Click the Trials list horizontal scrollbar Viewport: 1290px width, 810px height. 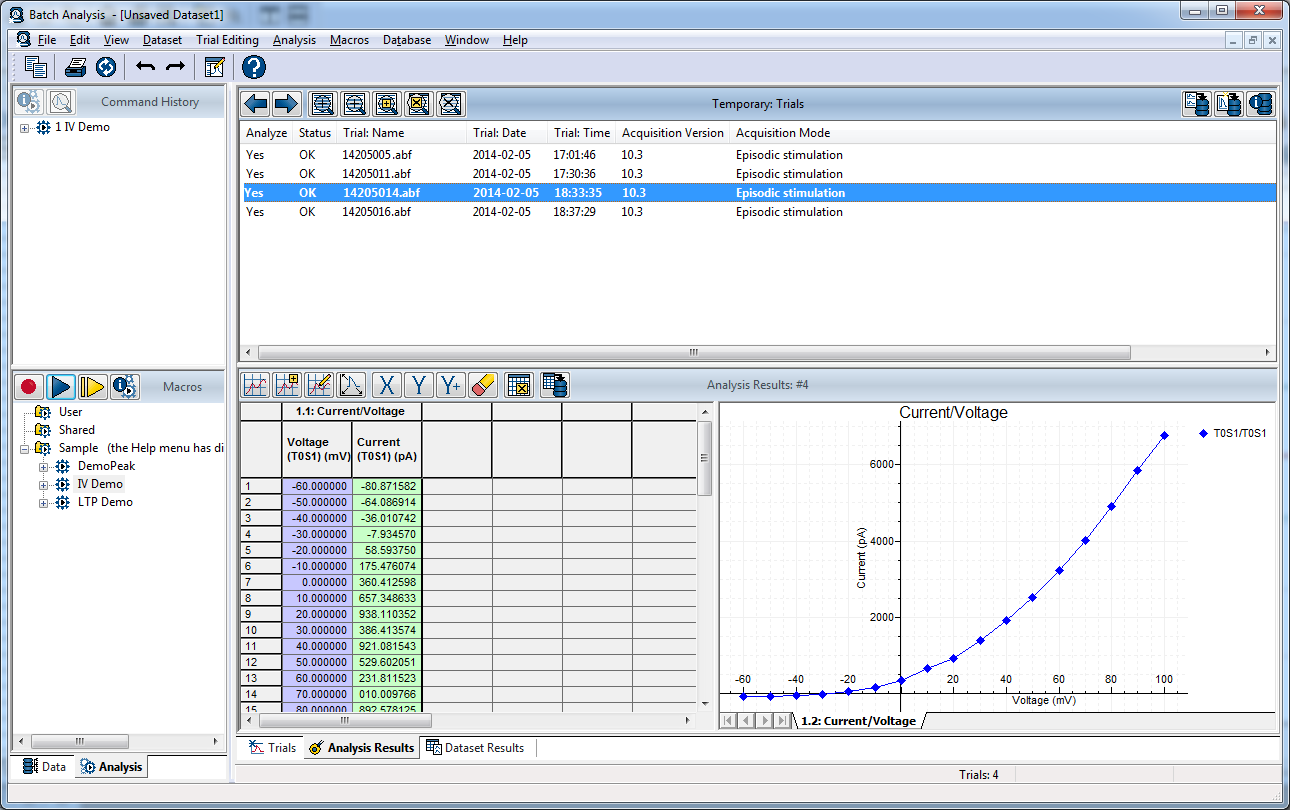tap(694, 353)
